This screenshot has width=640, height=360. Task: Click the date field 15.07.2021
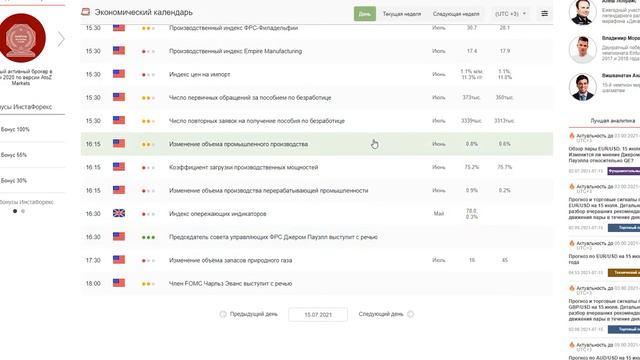pyautogui.click(x=318, y=315)
